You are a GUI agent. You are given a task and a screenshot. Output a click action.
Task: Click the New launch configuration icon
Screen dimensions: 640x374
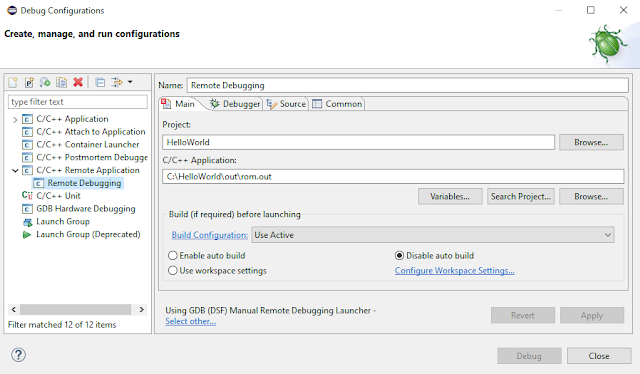13,82
